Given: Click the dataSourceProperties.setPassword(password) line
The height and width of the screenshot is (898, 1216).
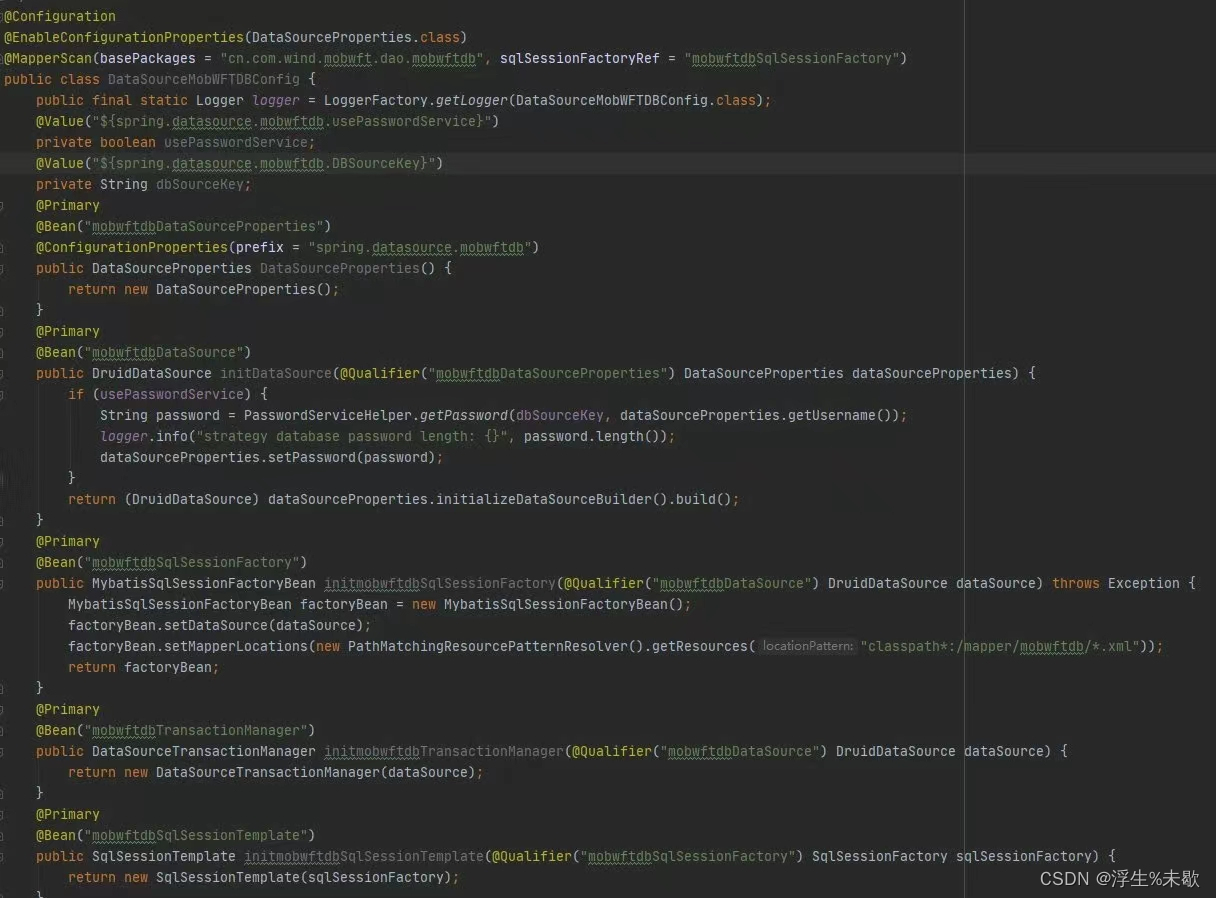Looking at the screenshot, I should [272, 457].
